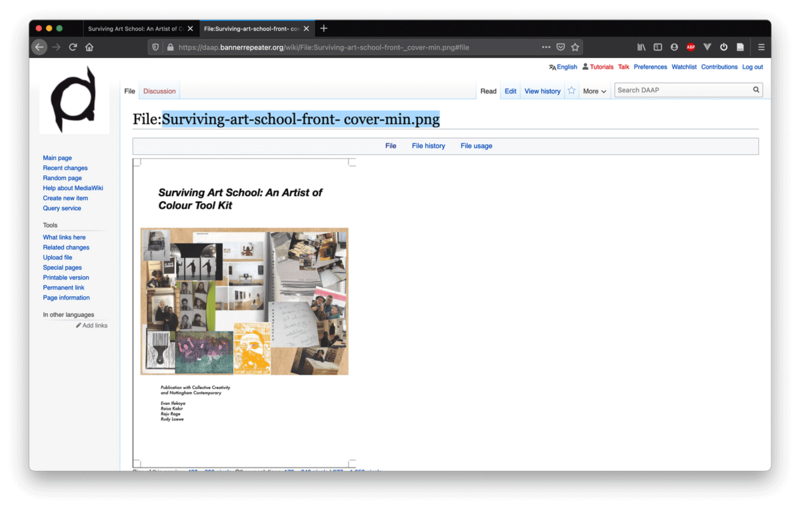Click the ABP adblock extension icon
This screenshot has width=800, height=509.
click(690, 47)
